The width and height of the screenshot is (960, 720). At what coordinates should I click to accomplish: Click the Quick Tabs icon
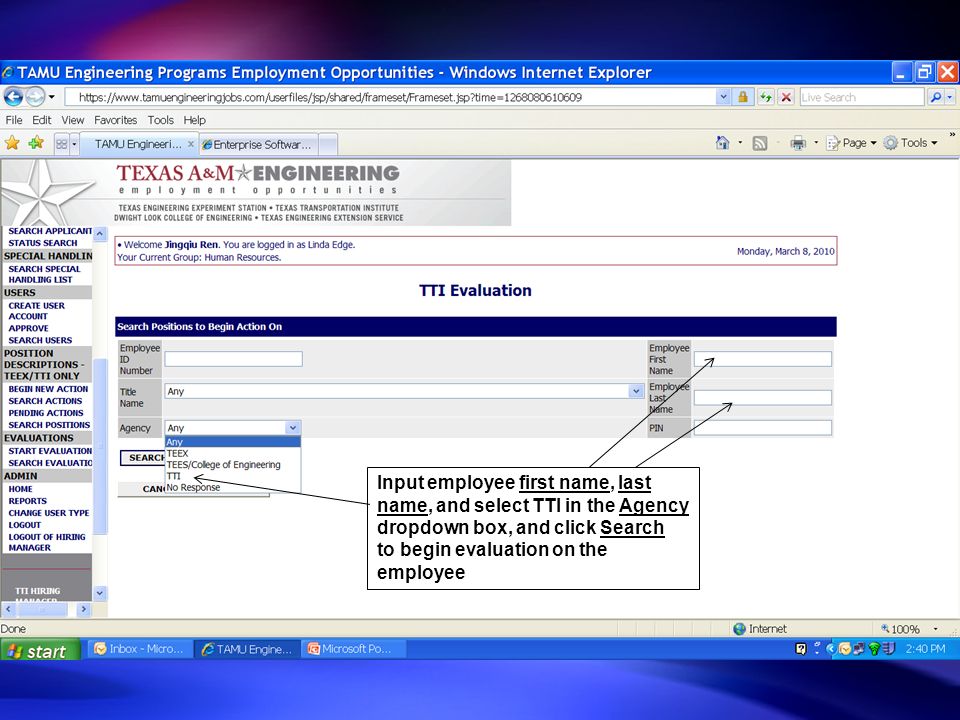61,144
